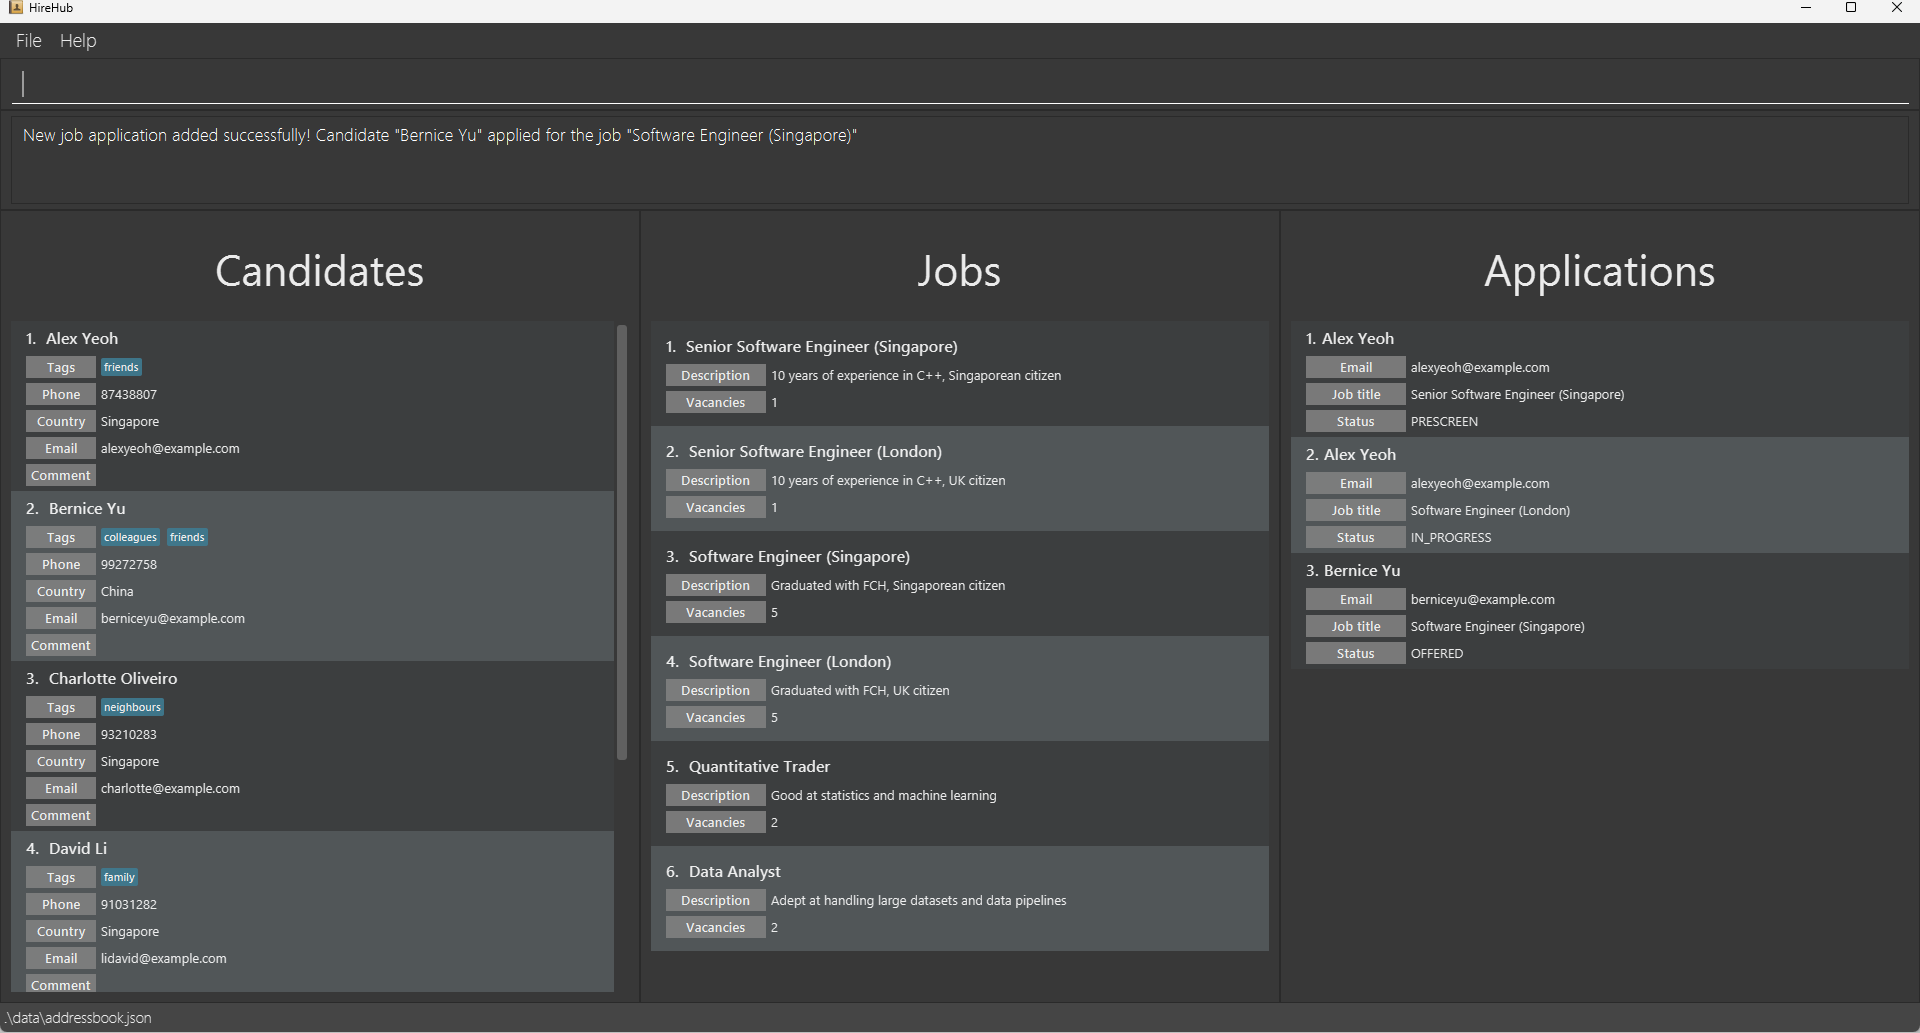Click the command input field
The width and height of the screenshot is (1920, 1033).
click(960, 84)
